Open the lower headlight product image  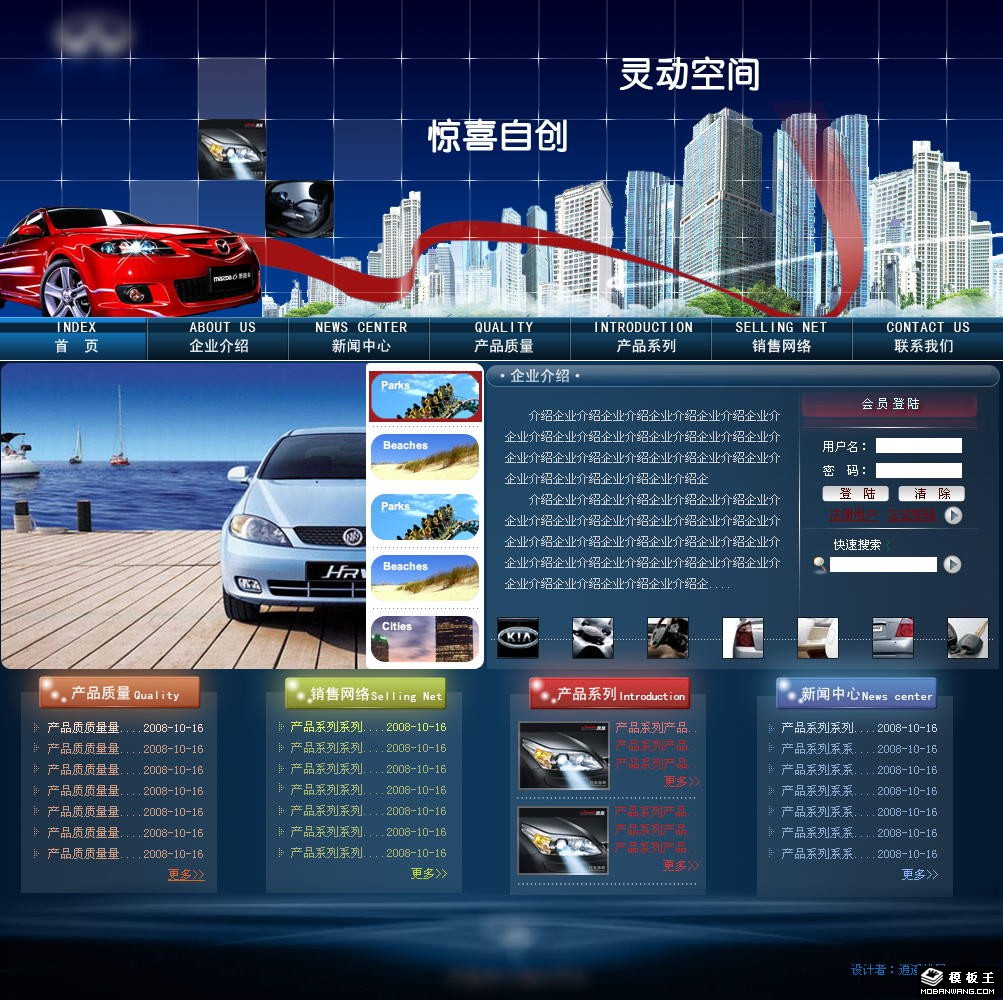[x=563, y=840]
